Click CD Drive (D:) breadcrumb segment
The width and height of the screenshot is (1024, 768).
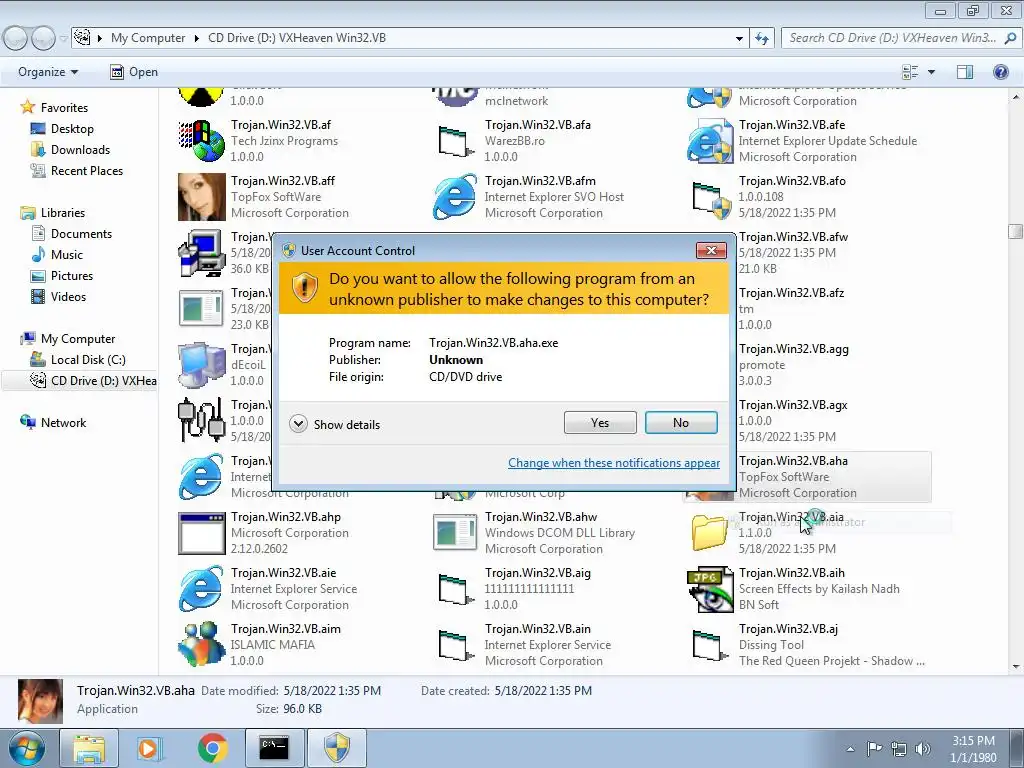pos(296,38)
